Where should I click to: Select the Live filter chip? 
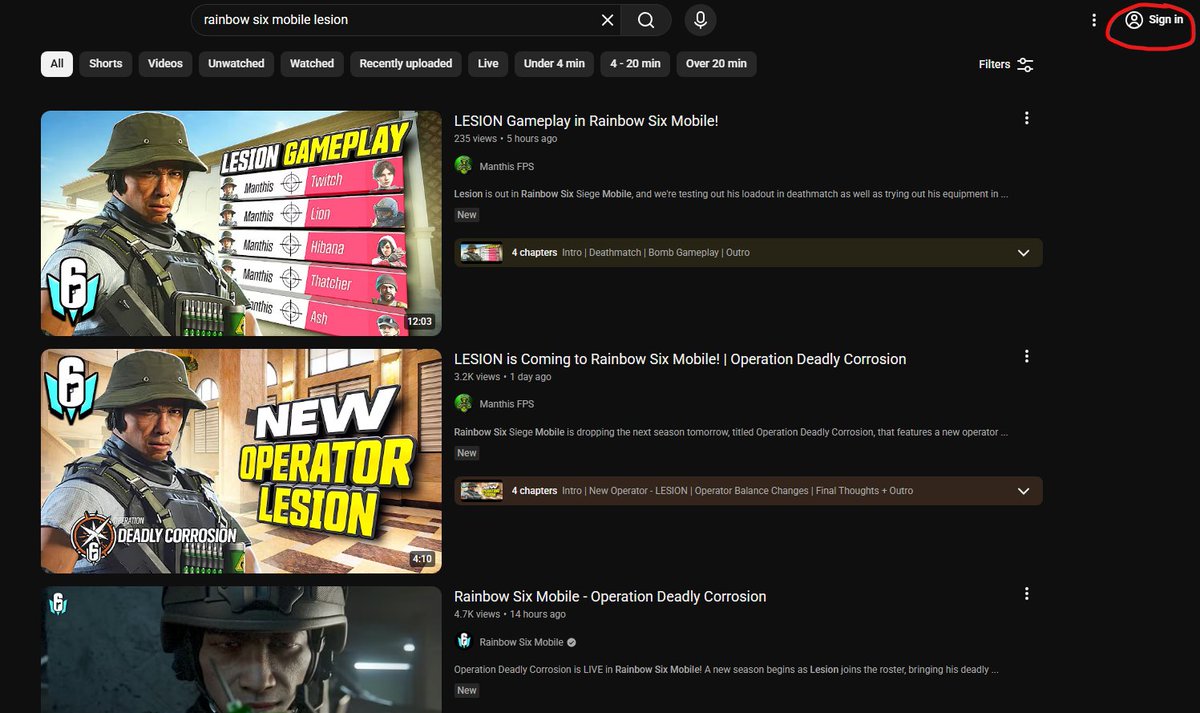[x=488, y=64]
